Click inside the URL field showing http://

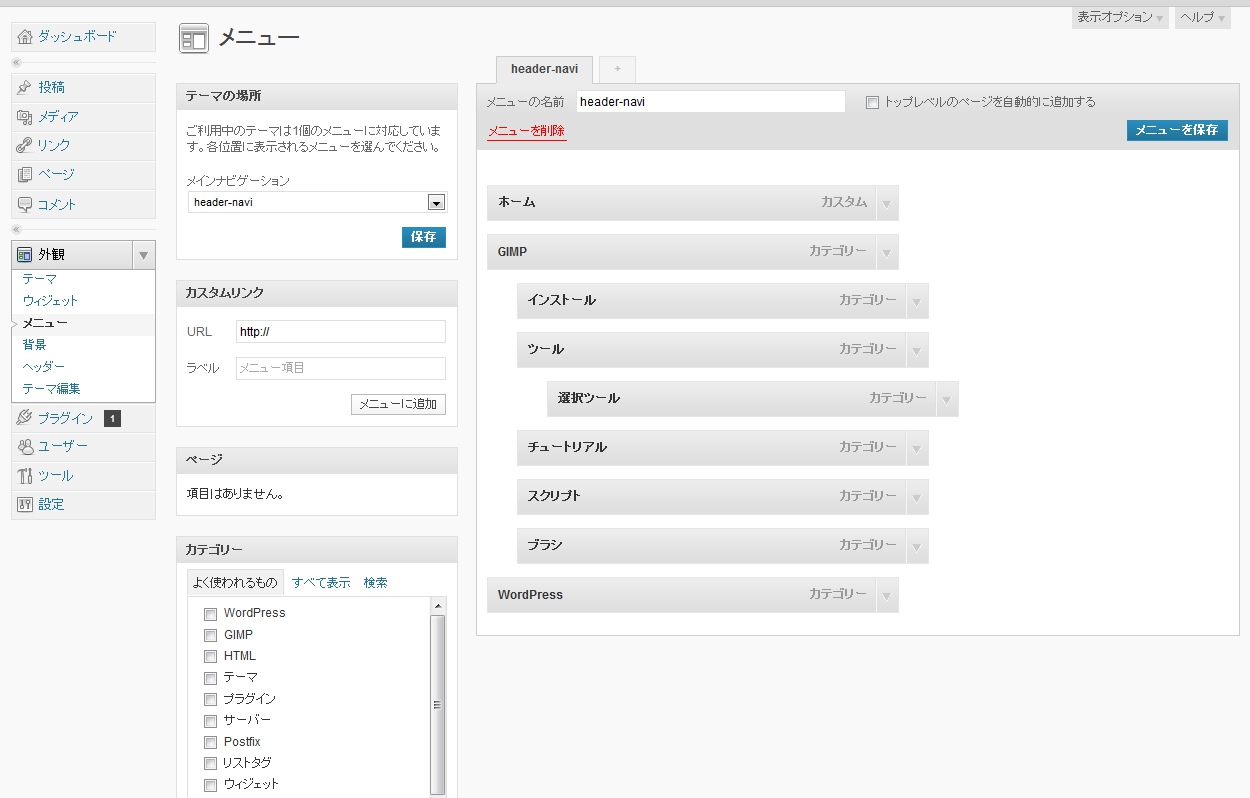[340, 331]
